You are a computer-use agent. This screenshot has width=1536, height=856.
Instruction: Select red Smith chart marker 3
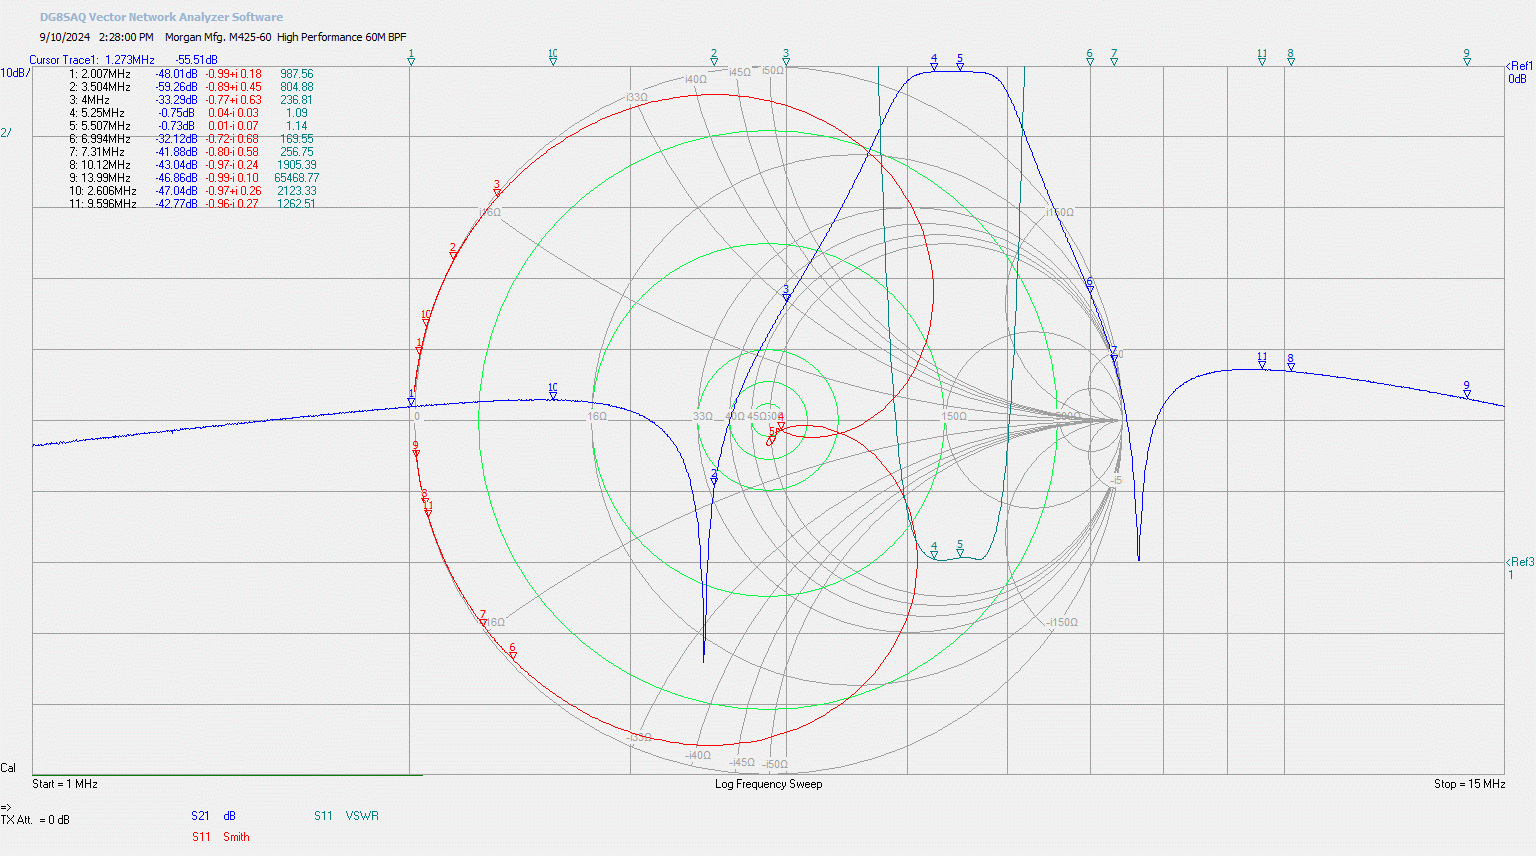pos(497,189)
